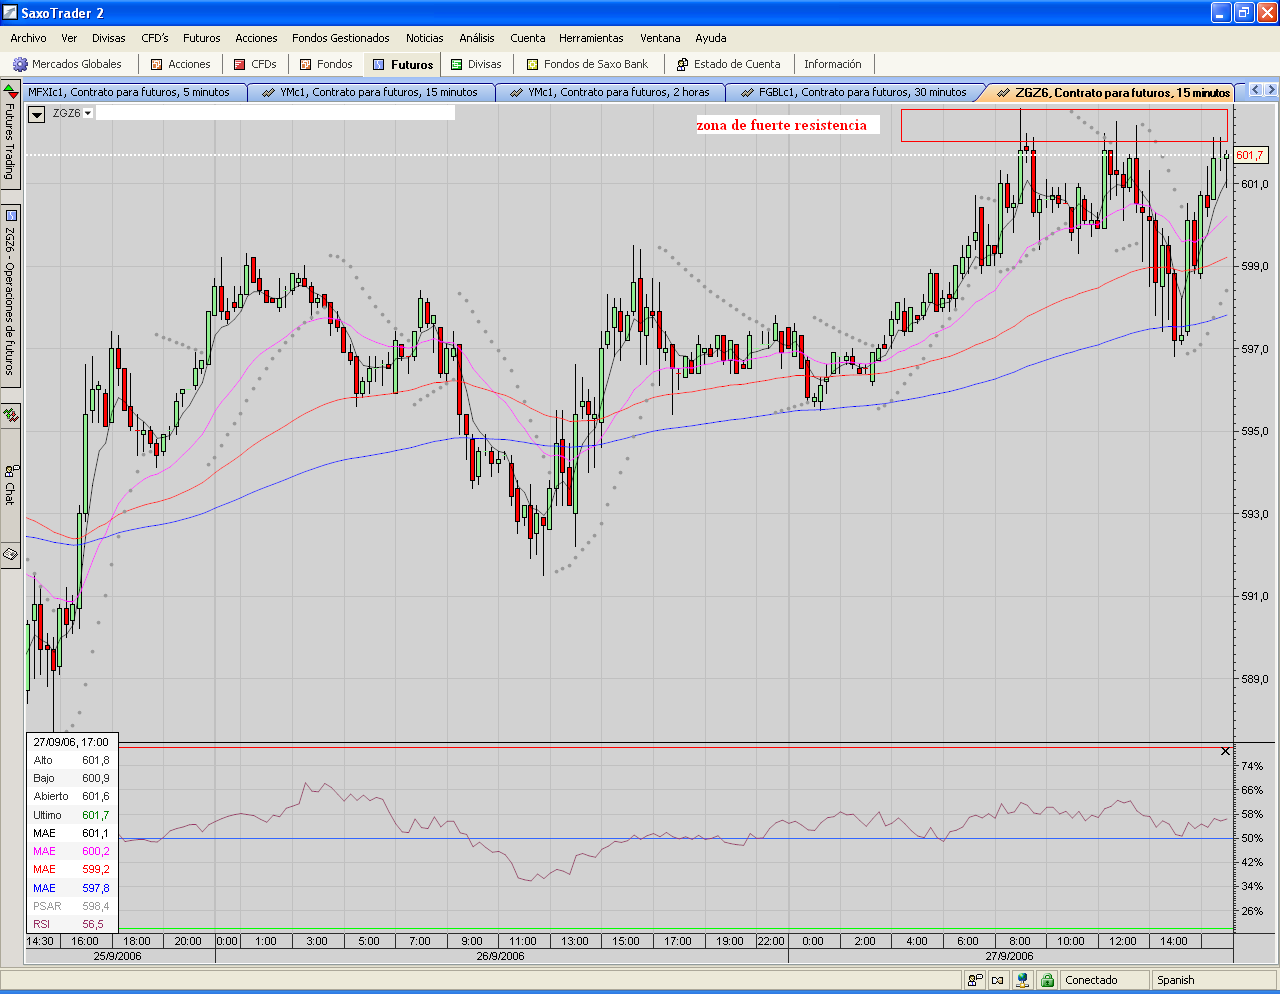Click the RSI 56,5 row
Screen dimensions: 1280x994
(x=72, y=924)
